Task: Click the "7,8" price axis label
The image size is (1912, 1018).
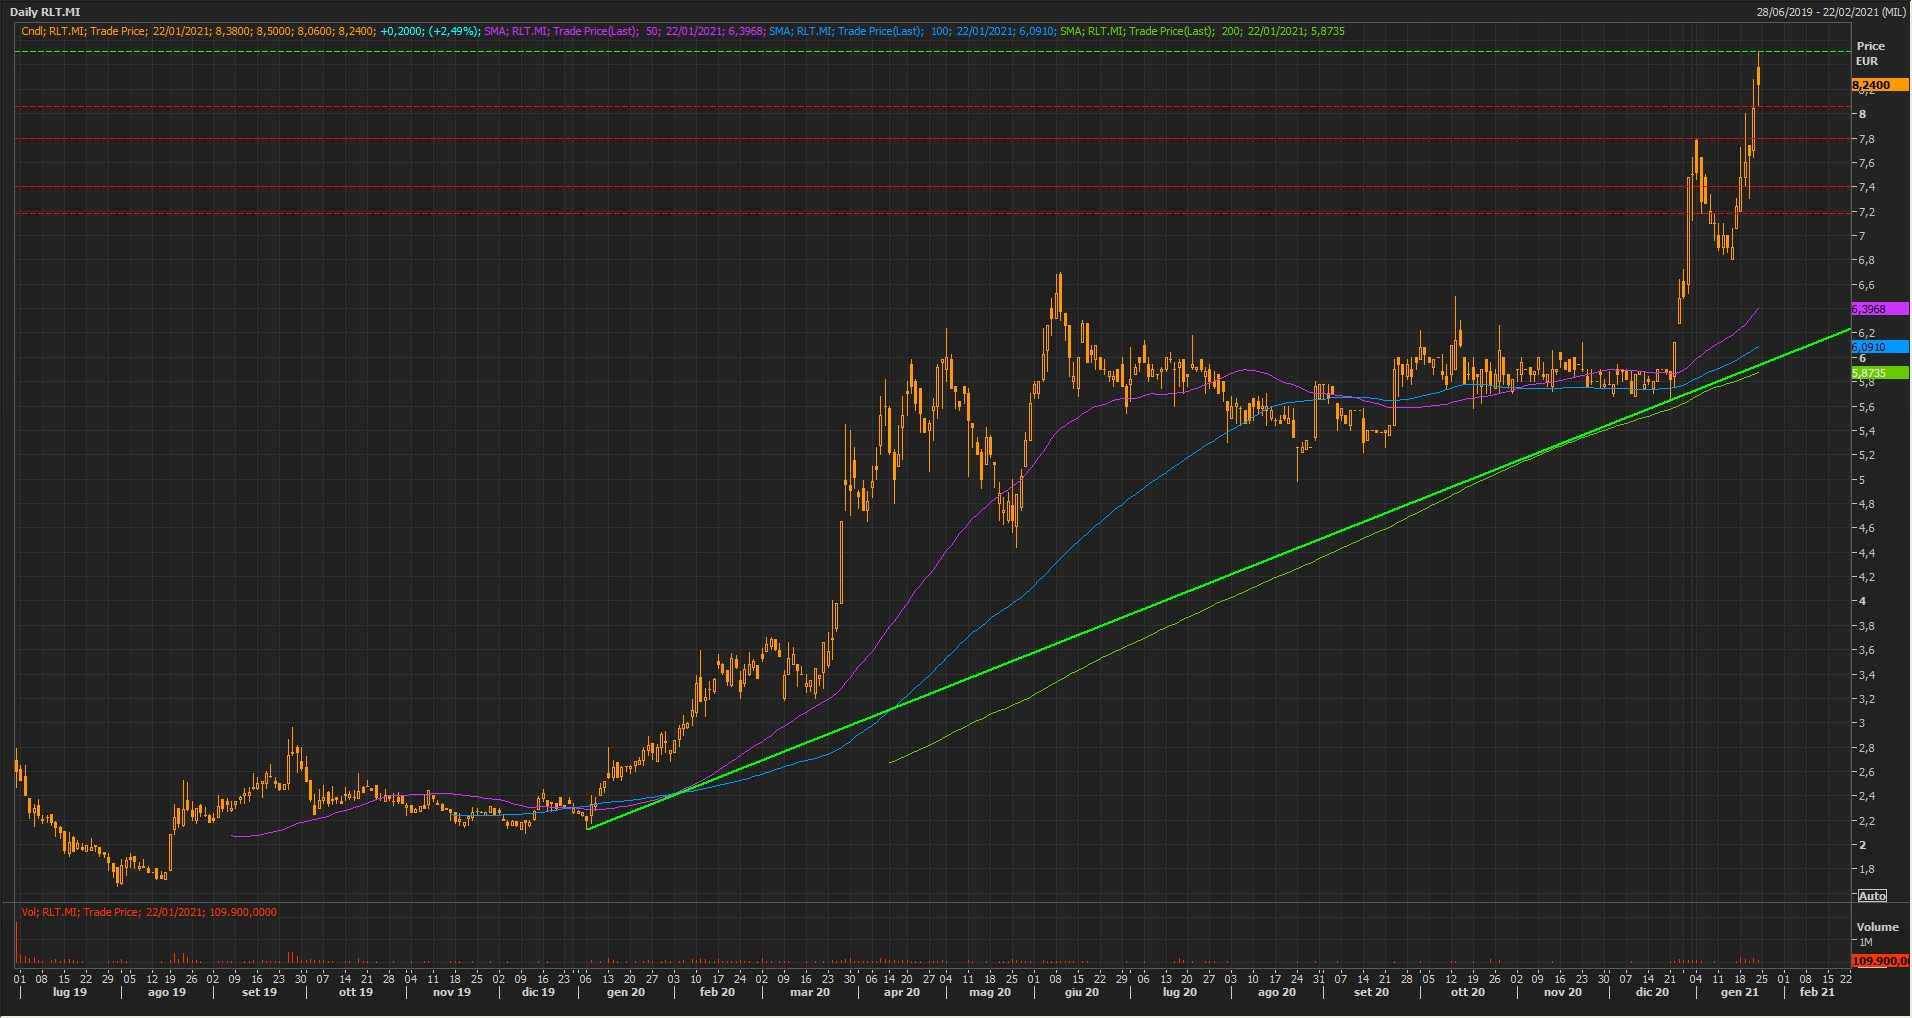Action: point(1866,139)
